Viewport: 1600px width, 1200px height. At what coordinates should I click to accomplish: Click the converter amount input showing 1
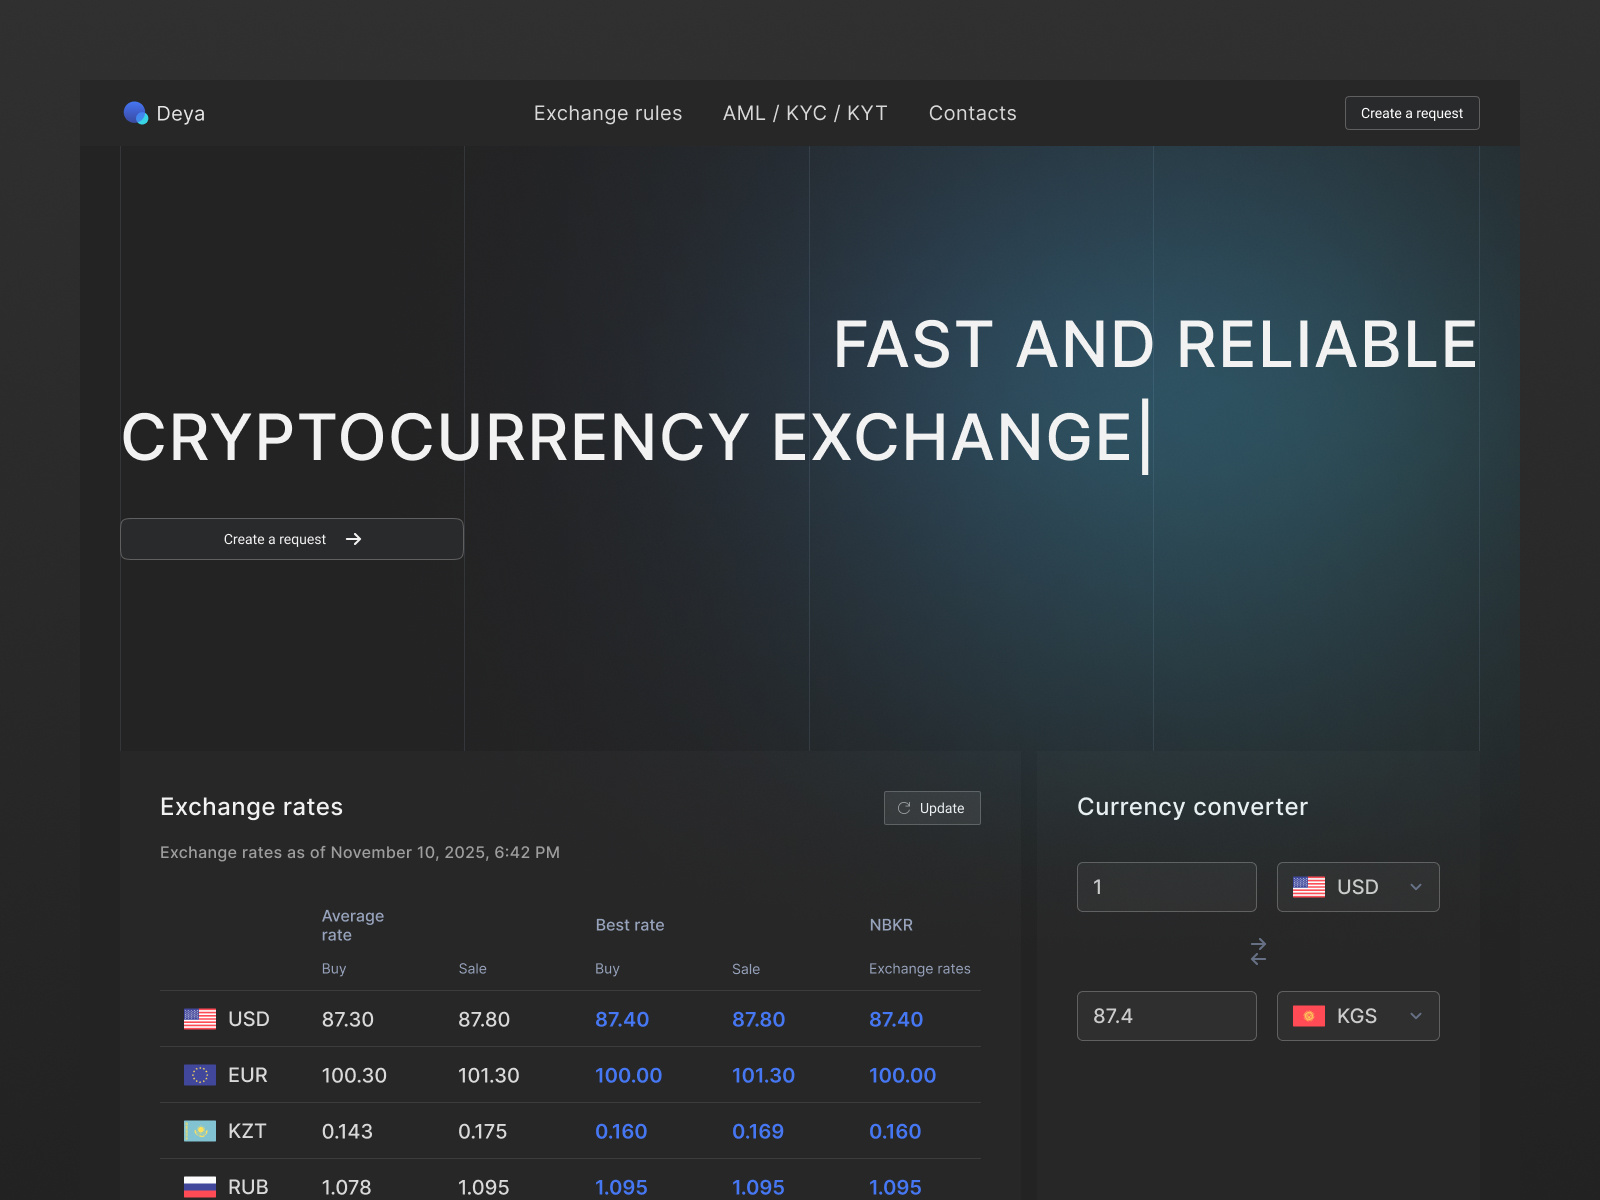[x=1166, y=887]
